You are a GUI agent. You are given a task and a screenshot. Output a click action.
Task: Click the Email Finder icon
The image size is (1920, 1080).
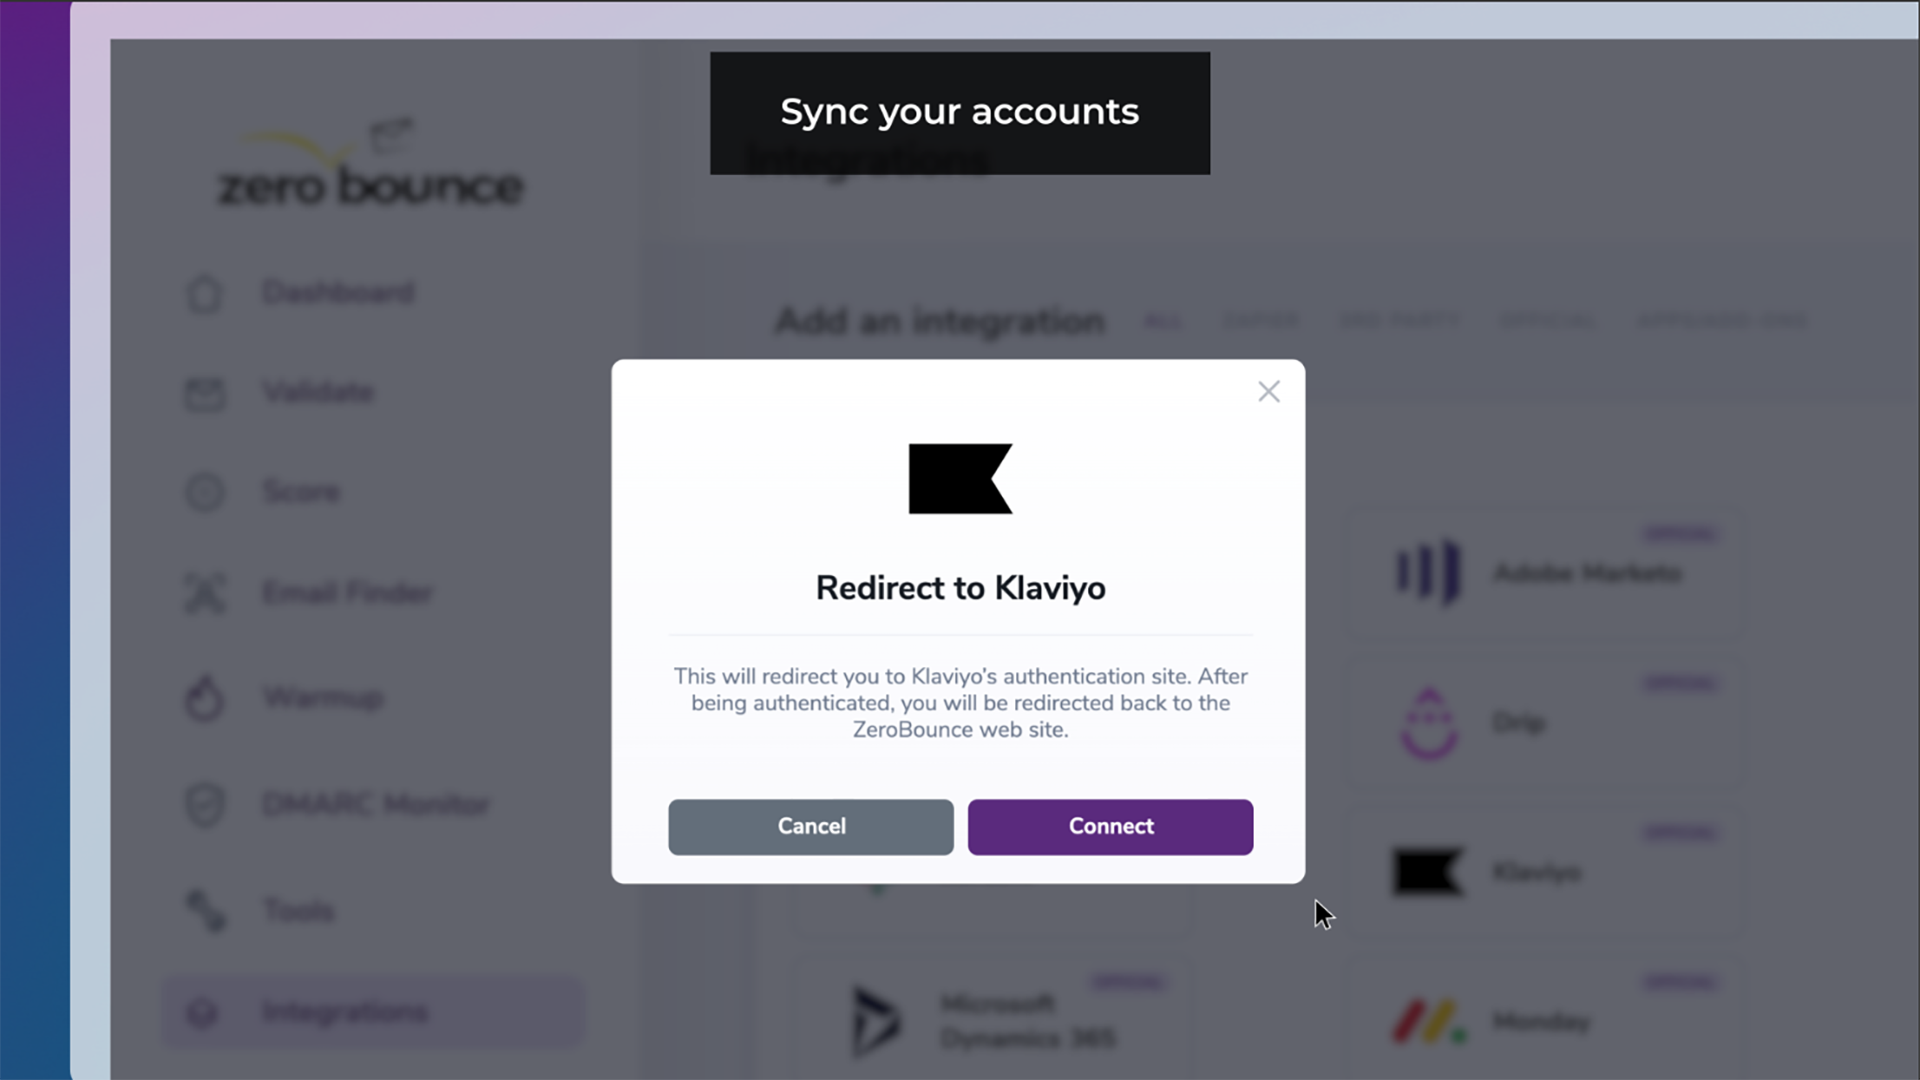point(204,593)
